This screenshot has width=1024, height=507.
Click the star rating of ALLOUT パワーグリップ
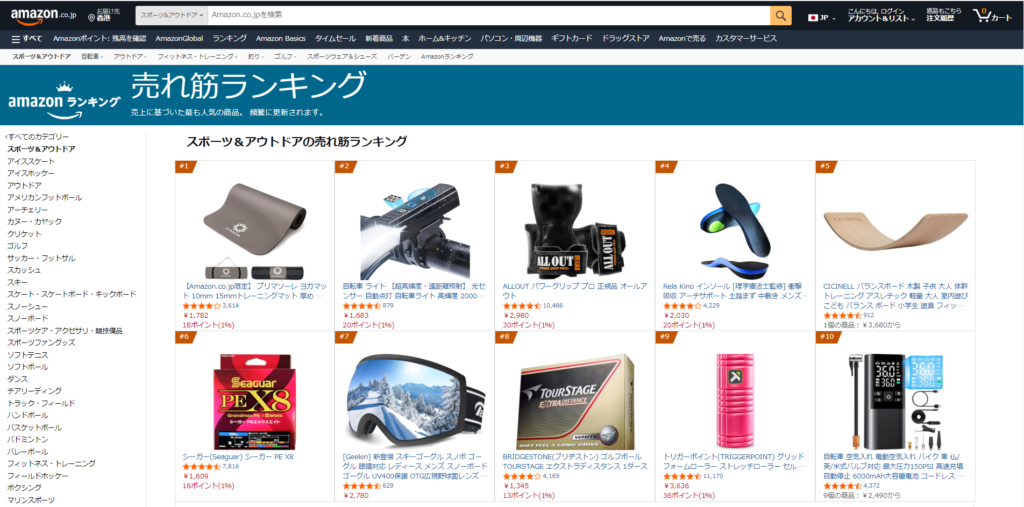coord(522,305)
